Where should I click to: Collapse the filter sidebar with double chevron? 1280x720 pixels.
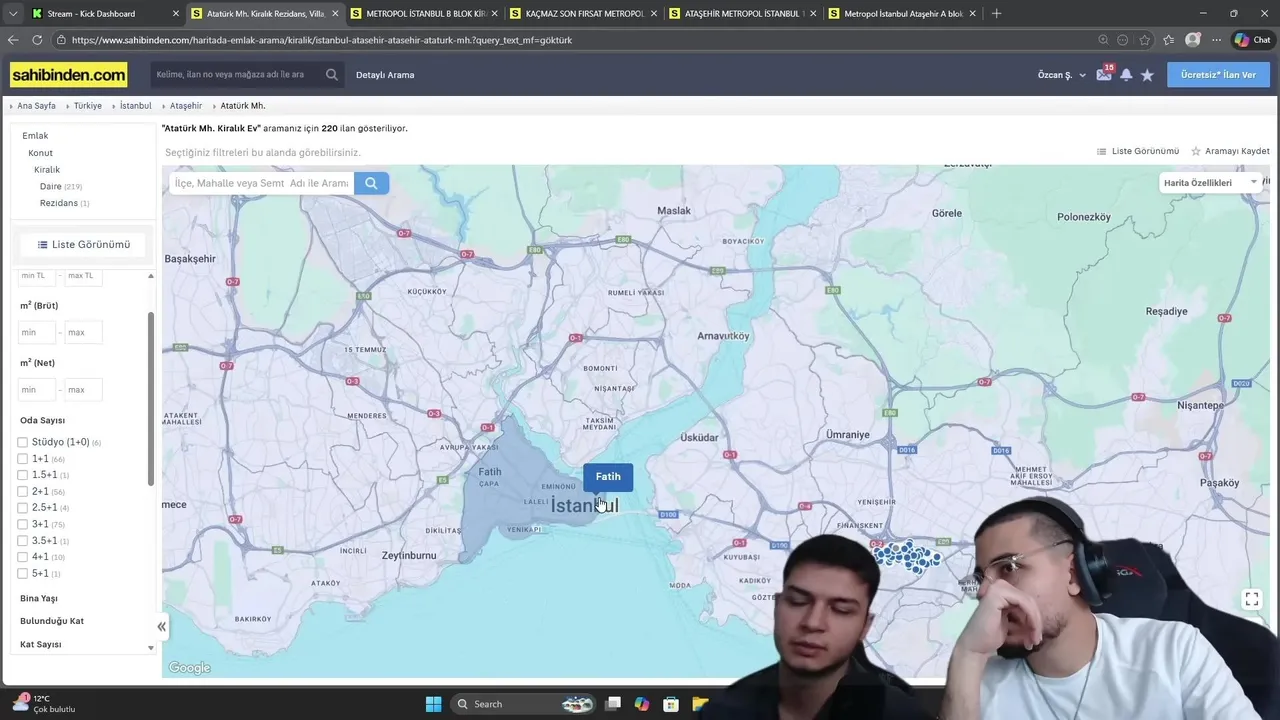tap(161, 627)
